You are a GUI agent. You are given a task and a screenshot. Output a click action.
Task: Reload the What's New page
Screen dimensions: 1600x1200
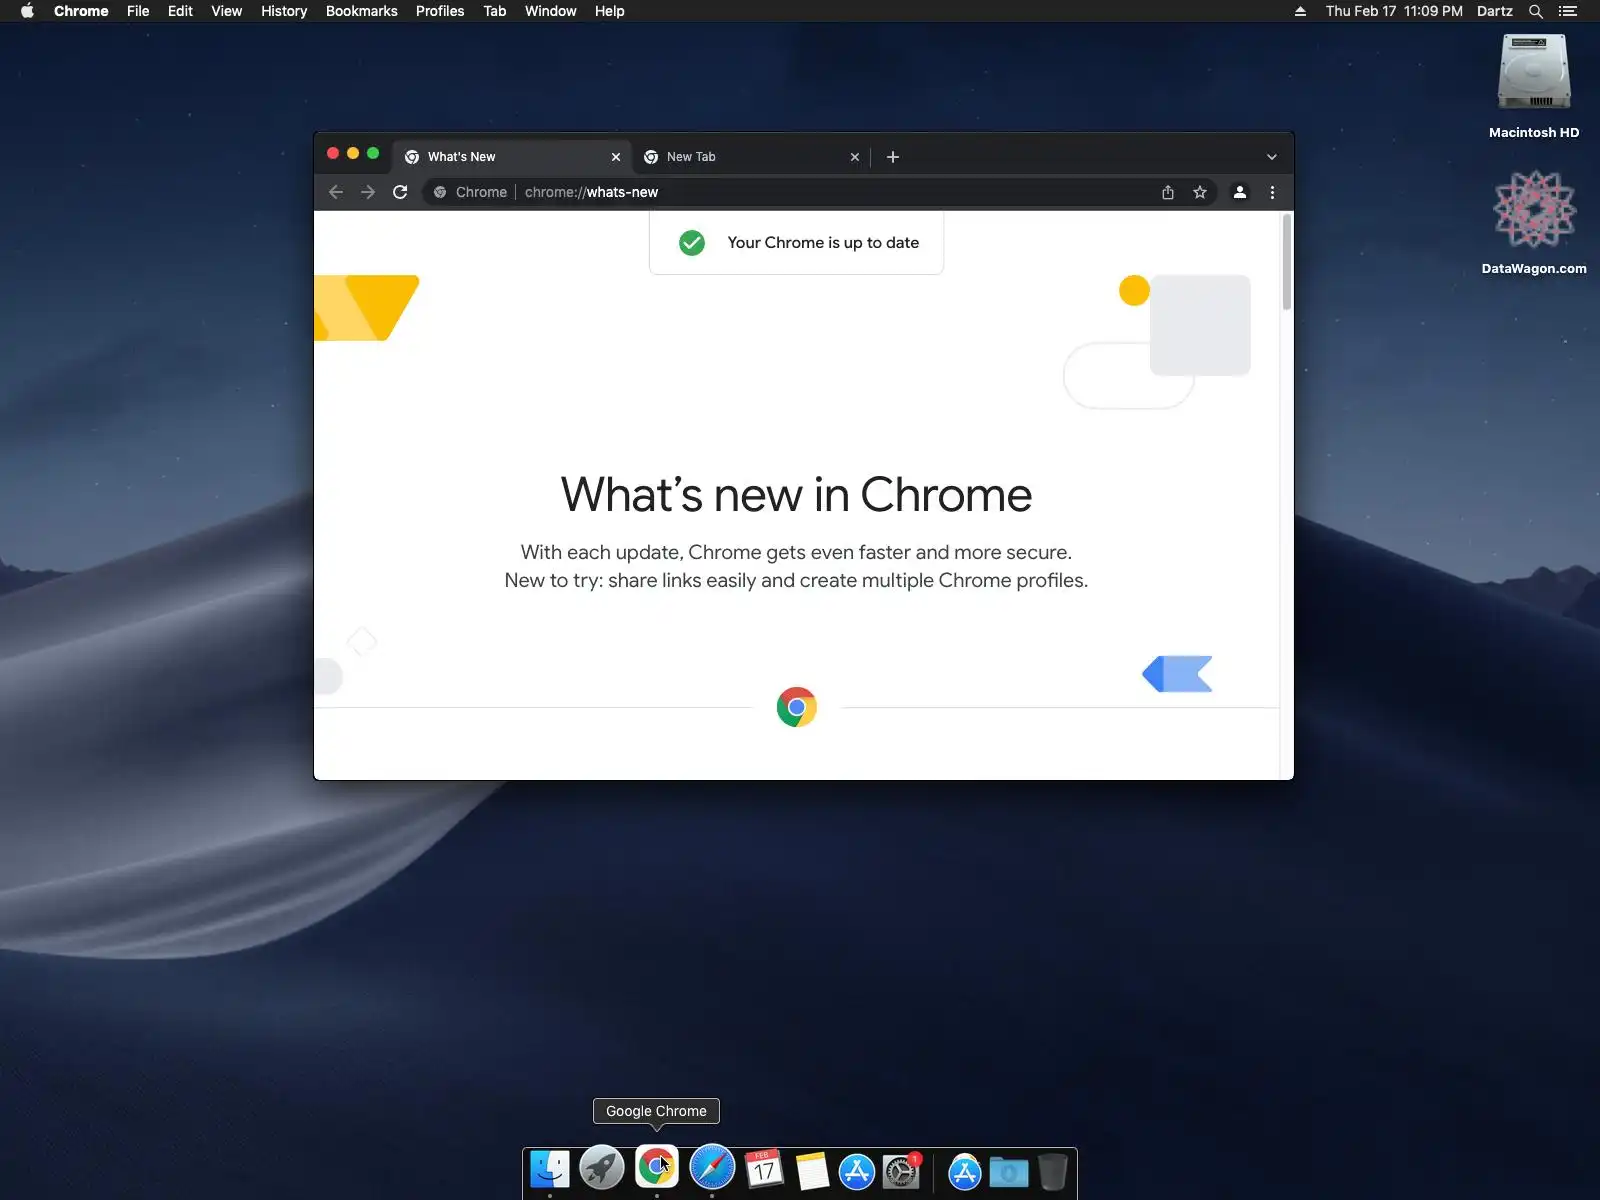[x=400, y=192]
